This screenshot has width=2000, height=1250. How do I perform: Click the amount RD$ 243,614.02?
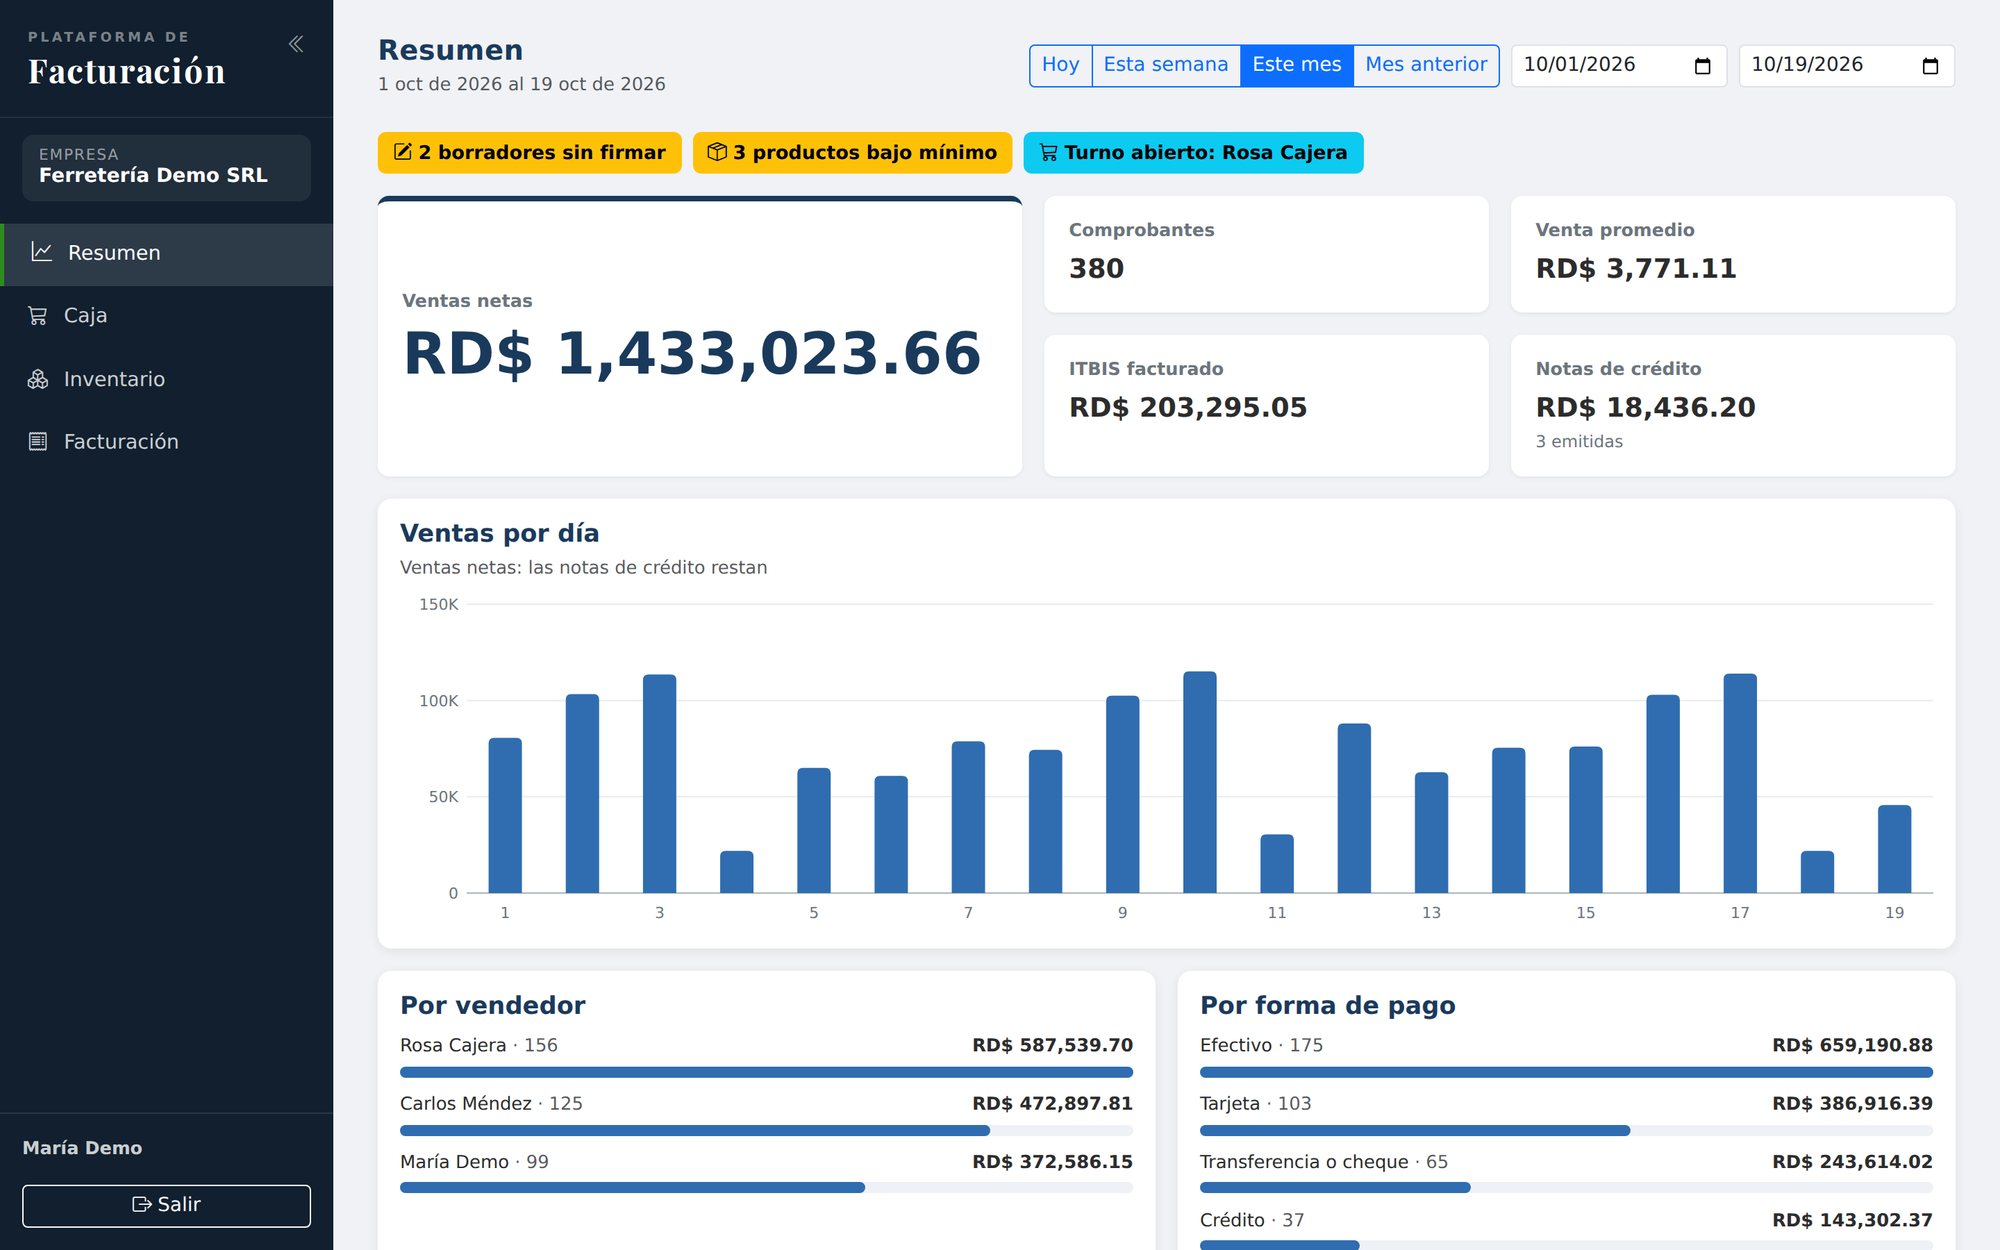pyautogui.click(x=1852, y=1162)
